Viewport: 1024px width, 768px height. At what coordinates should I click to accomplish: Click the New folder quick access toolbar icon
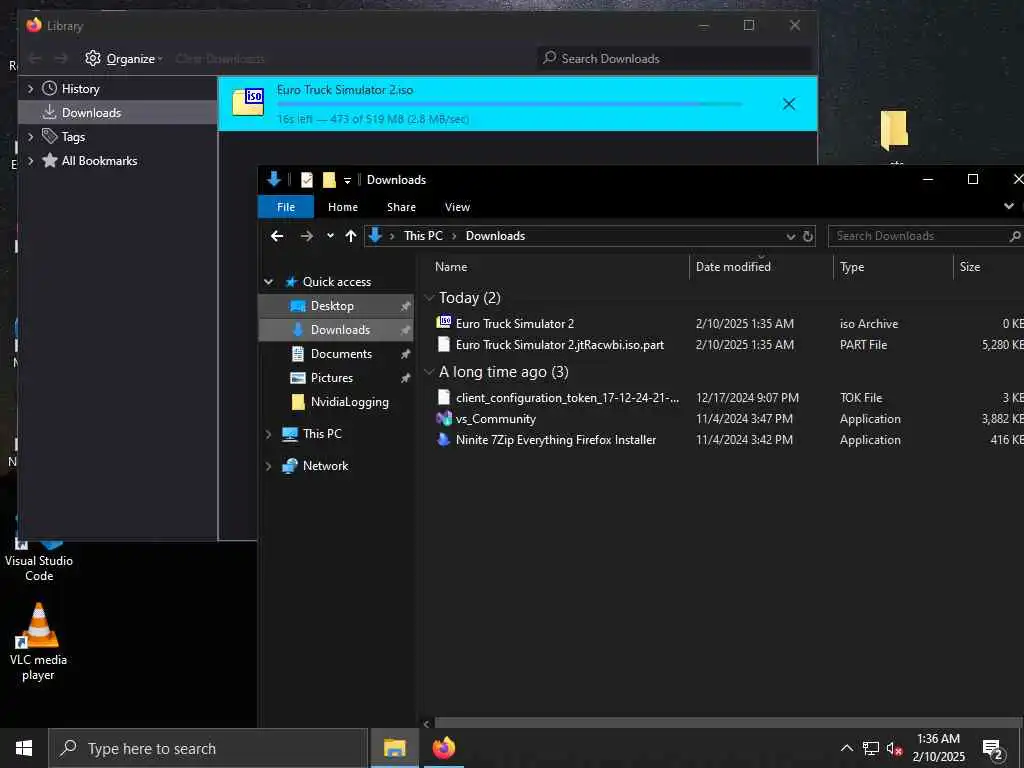pyautogui.click(x=329, y=180)
